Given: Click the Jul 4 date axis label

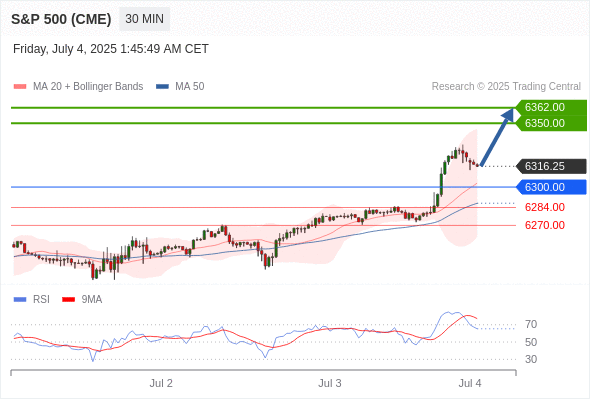Looking at the screenshot, I should click(470, 383).
